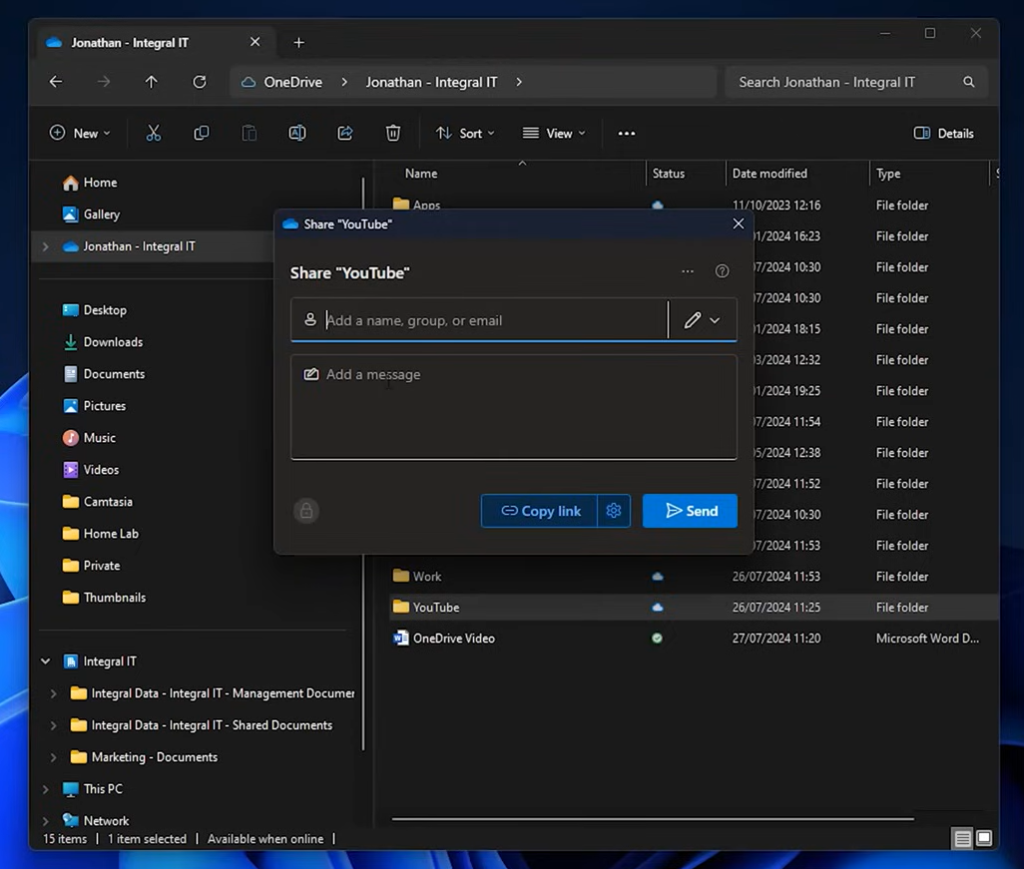This screenshot has height=869, width=1024.
Task: Open the Pictures folder in sidebar
Action: coord(94,406)
